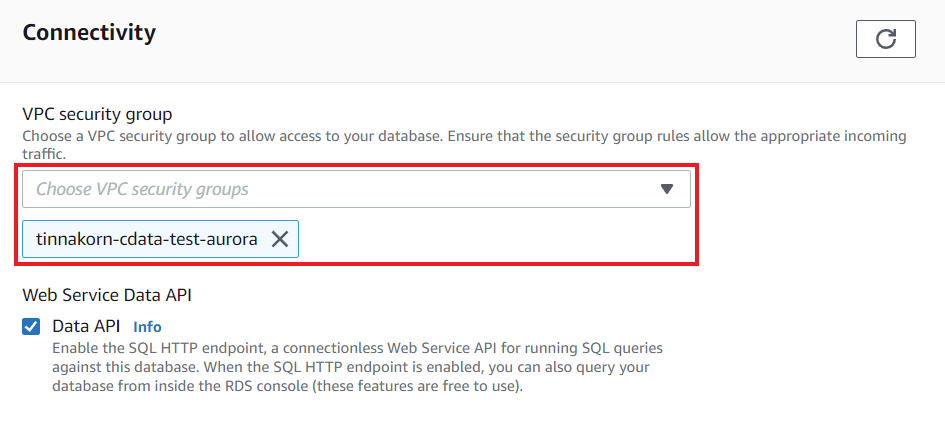
Task: Click the blue Info hyperlink text
Action: pyautogui.click(x=147, y=327)
